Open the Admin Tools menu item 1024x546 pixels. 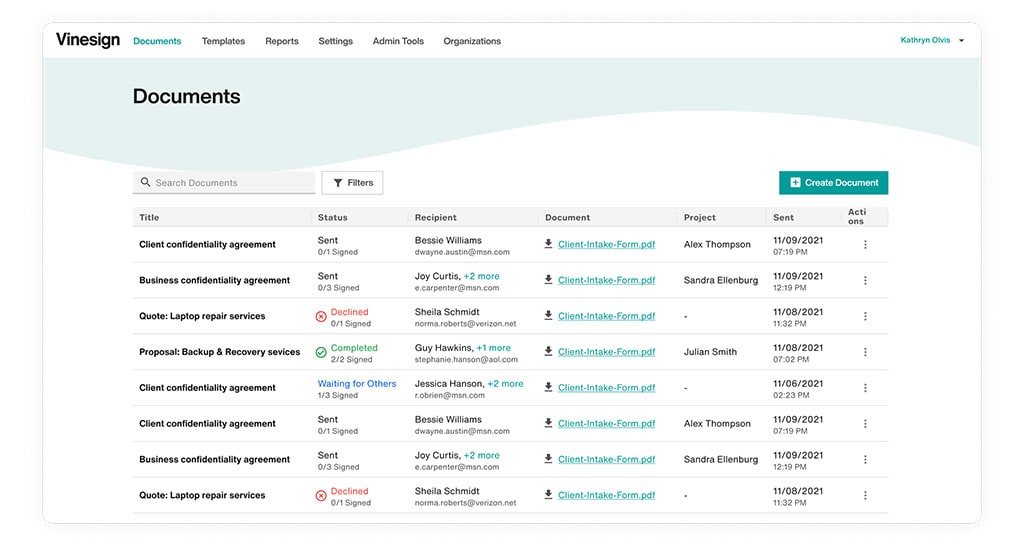tap(398, 41)
